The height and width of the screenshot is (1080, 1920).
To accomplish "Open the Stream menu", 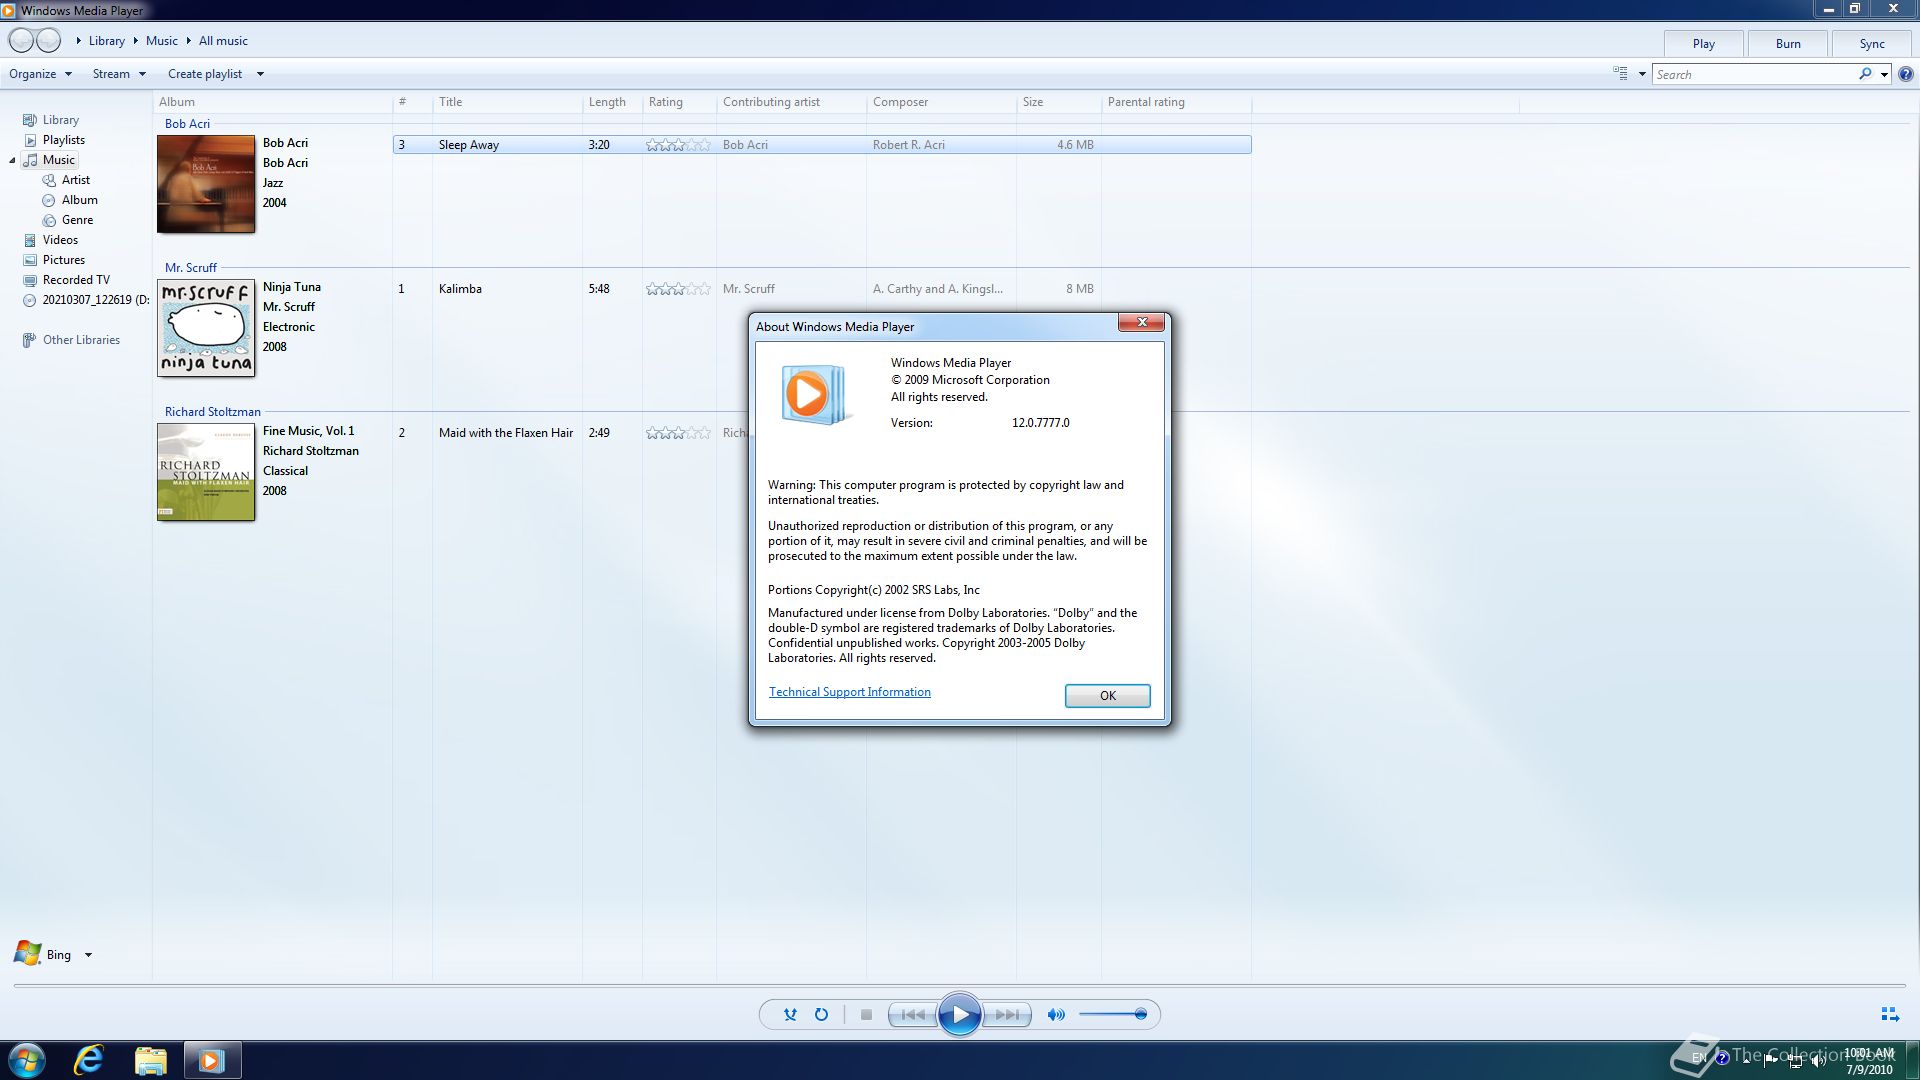I will [119, 74].
